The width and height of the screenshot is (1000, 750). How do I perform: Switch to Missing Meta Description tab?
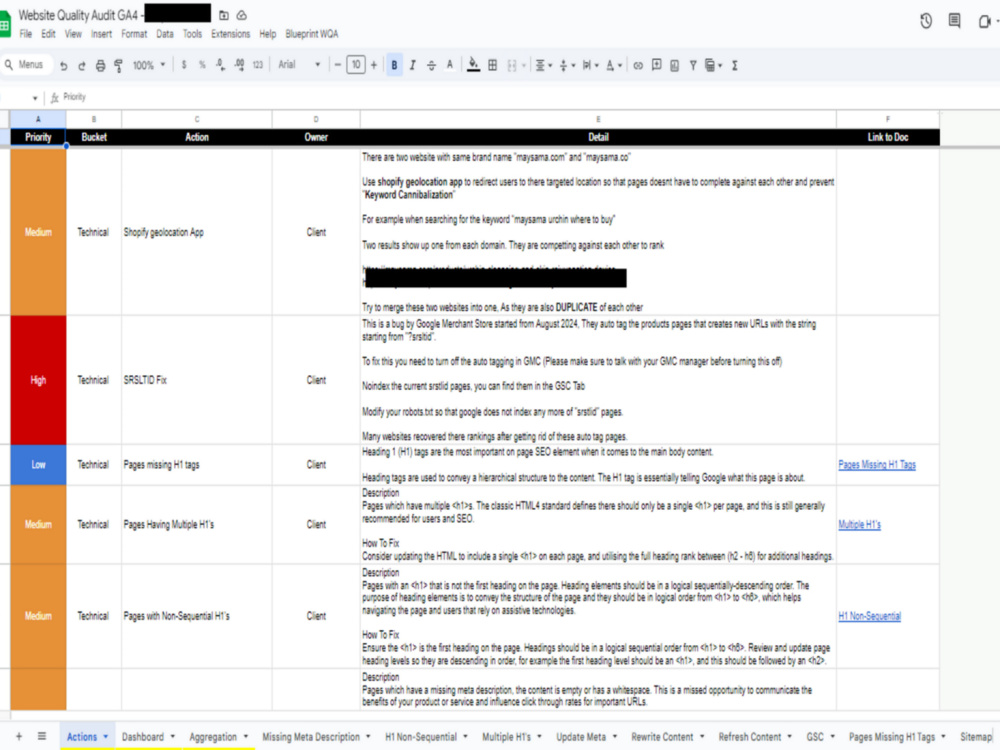(316, 737)
